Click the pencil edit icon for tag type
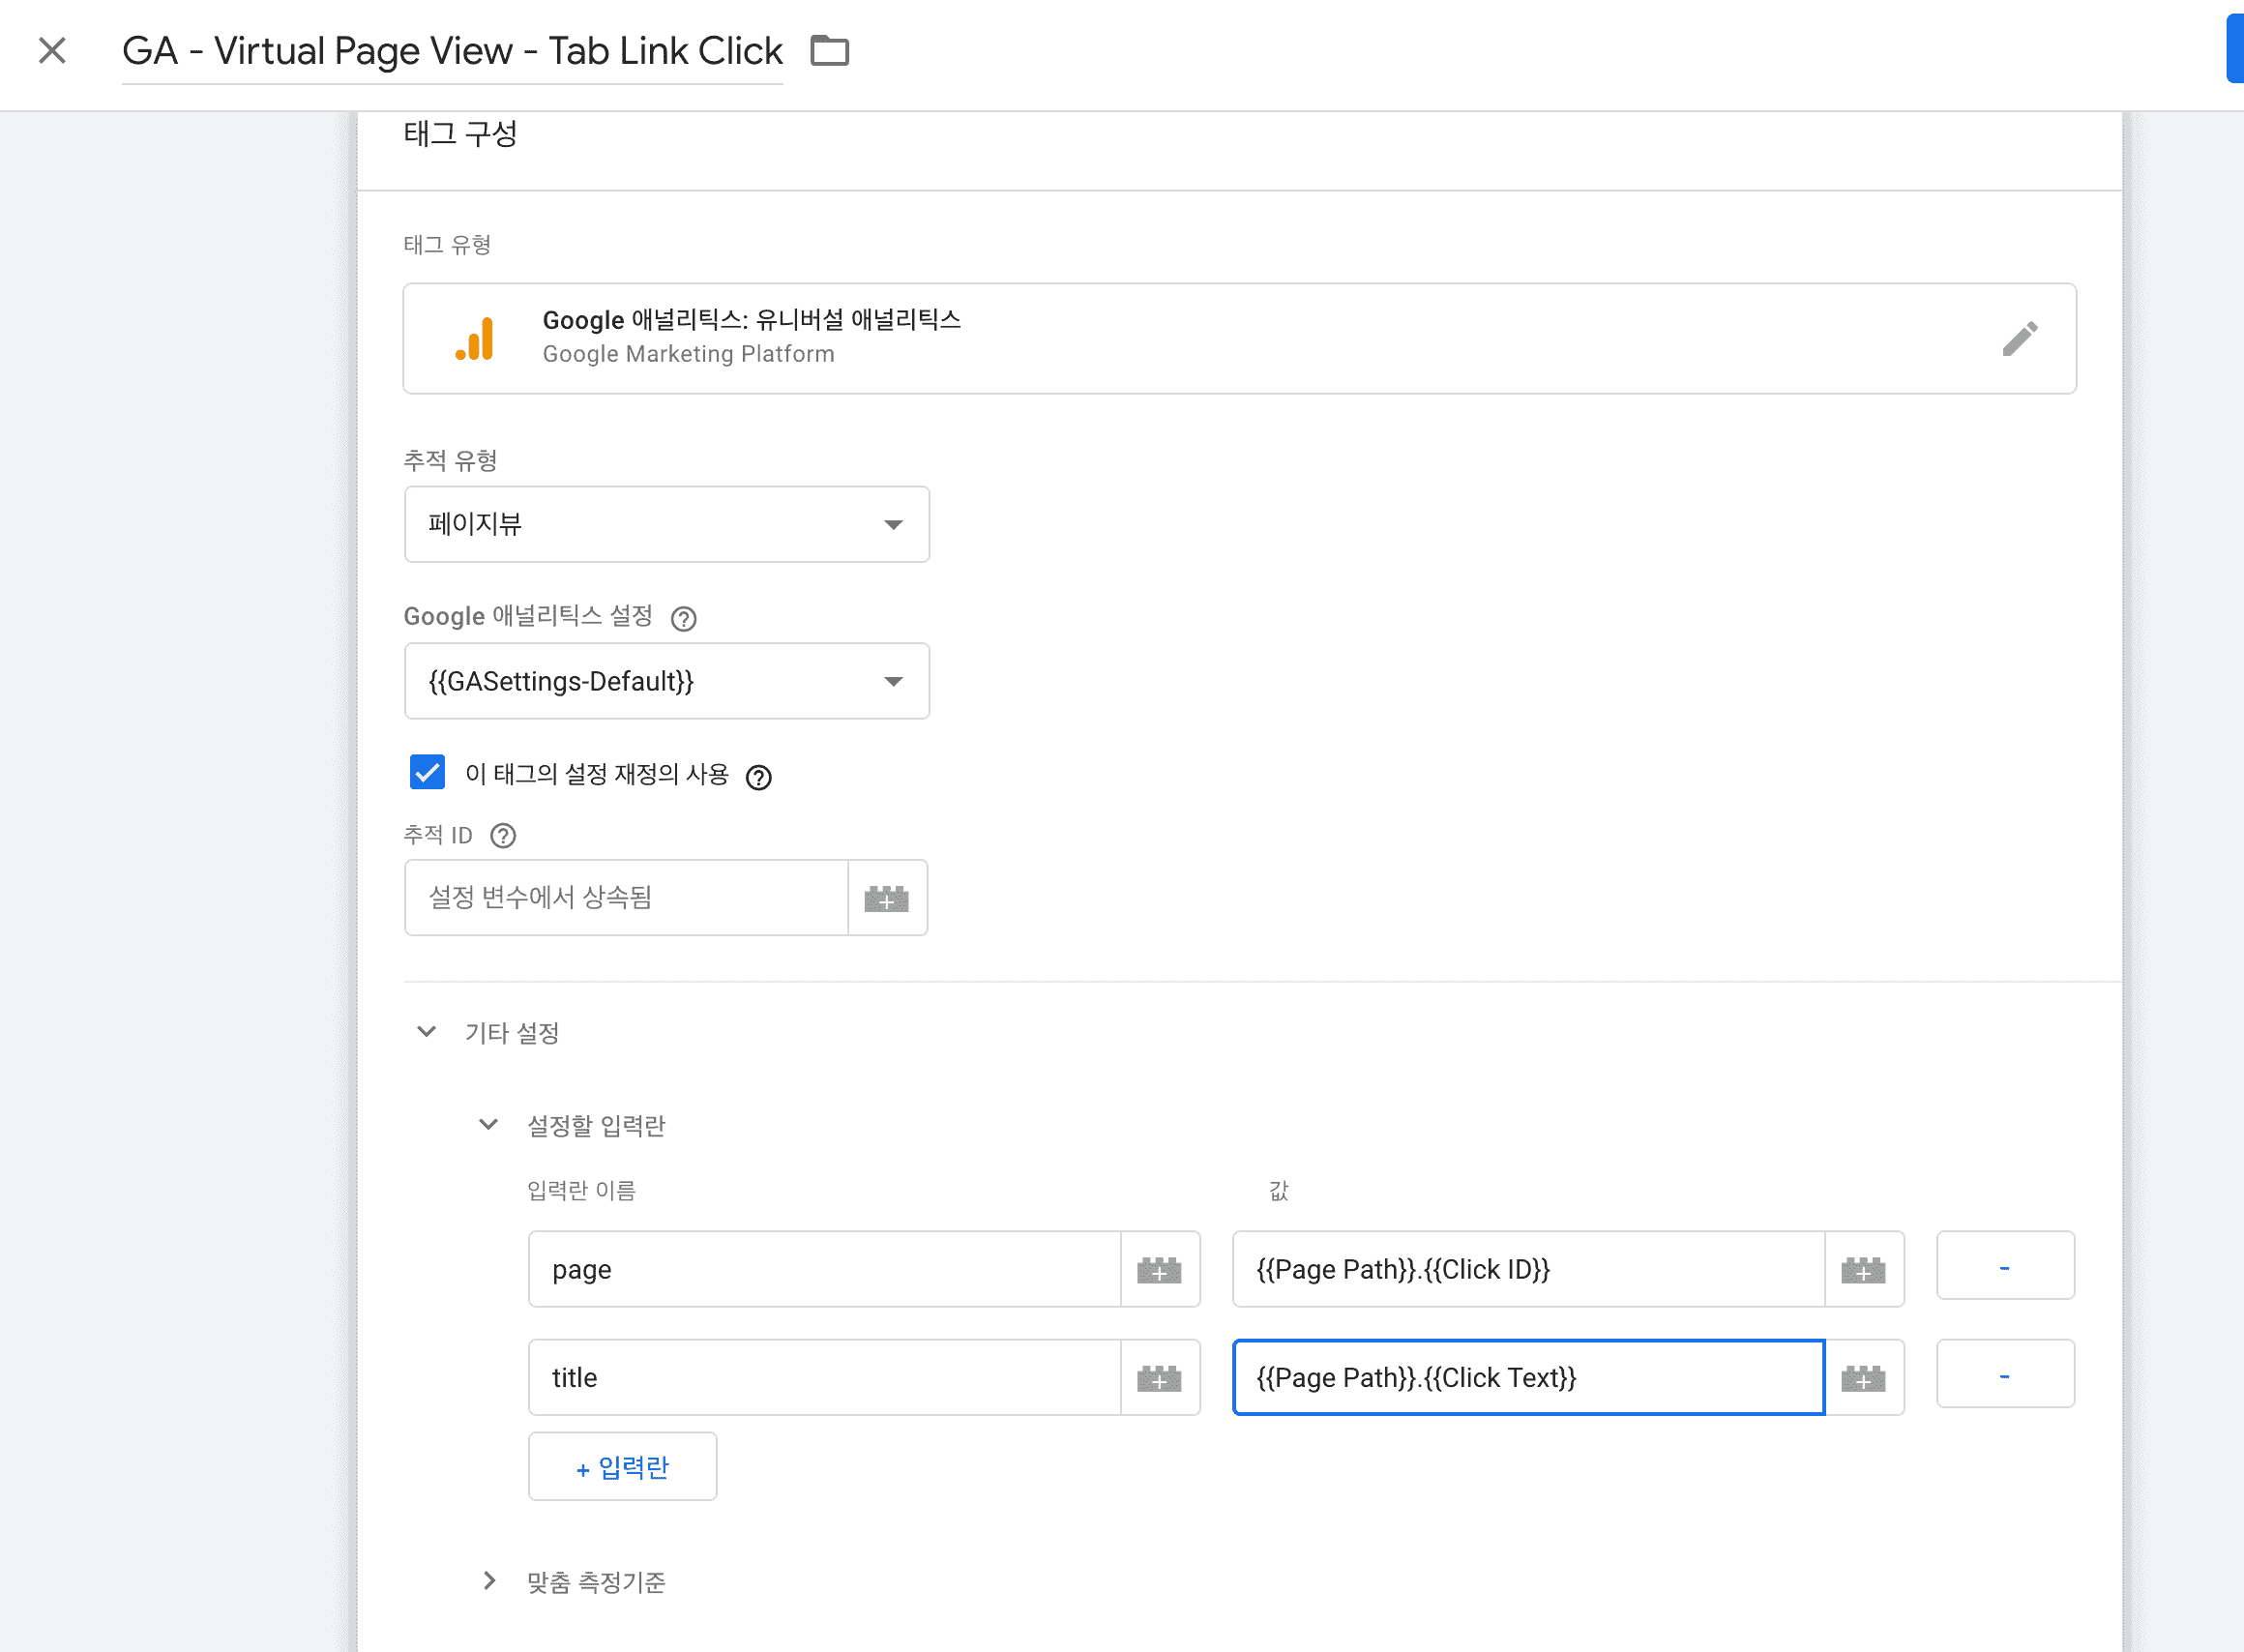 coord(2019,339)
